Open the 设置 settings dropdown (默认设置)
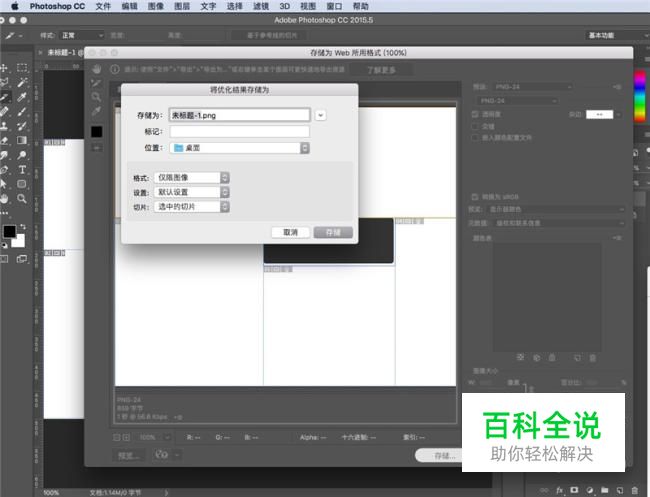 coord(192,192)
